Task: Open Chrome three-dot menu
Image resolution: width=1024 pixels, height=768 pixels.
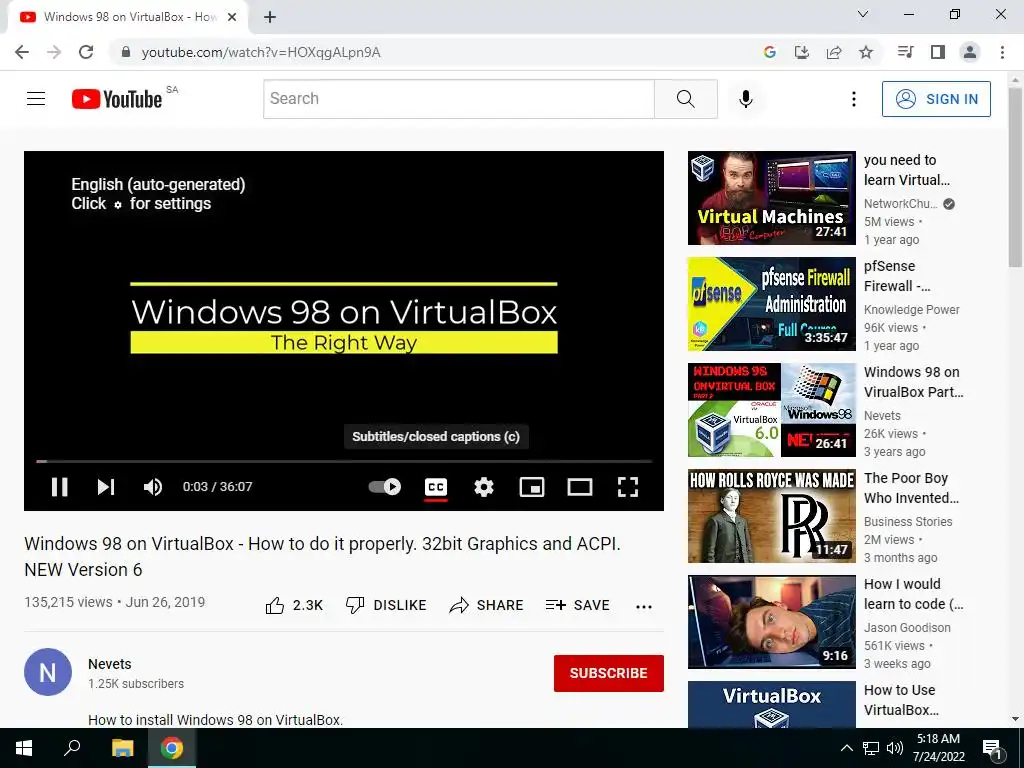Action: pyautogui.click(x=1002, y=52)
